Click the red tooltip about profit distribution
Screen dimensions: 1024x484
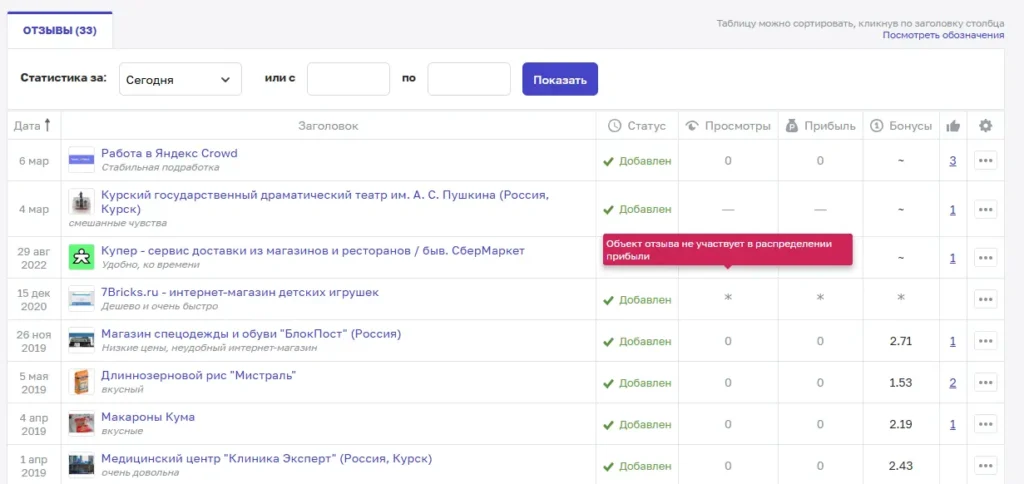click(x=728, y=250)
